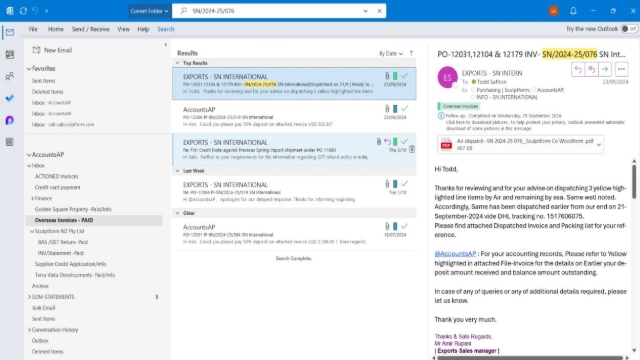Toggle Try the new Outlook switch
Viewport: 640px width, 360px height.
(629, 29)
